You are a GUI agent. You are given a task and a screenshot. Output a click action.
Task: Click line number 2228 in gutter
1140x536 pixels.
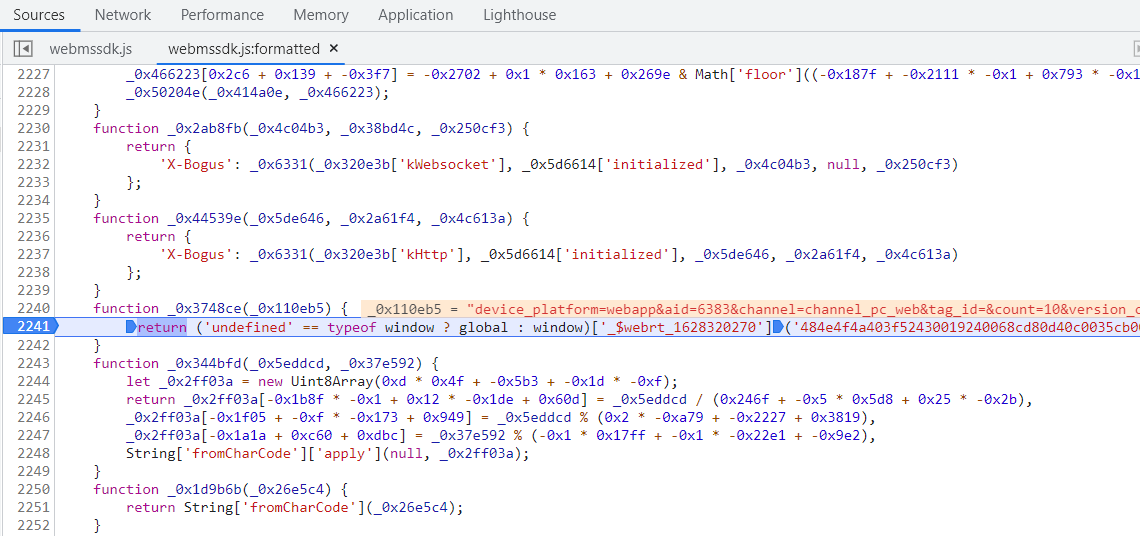pyautogui.click(x=31, y=92)
